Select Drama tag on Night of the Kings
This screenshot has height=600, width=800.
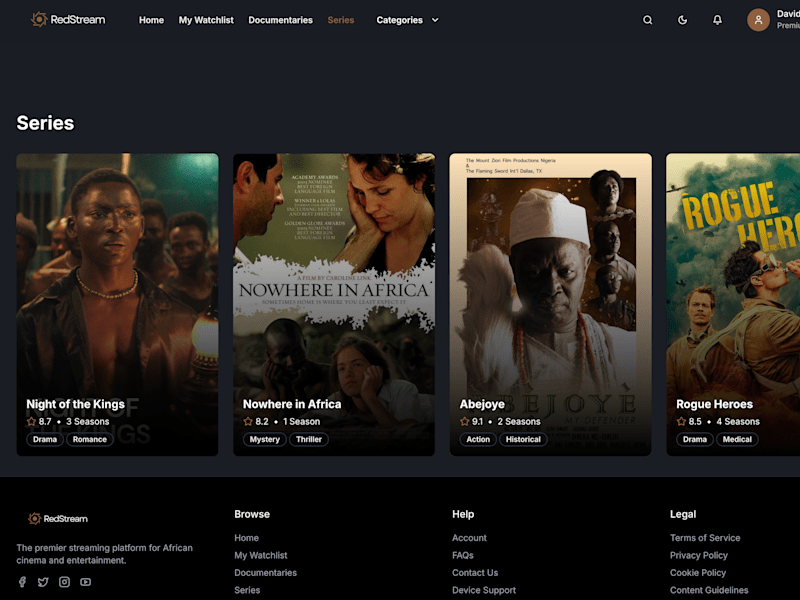point(45,439)
